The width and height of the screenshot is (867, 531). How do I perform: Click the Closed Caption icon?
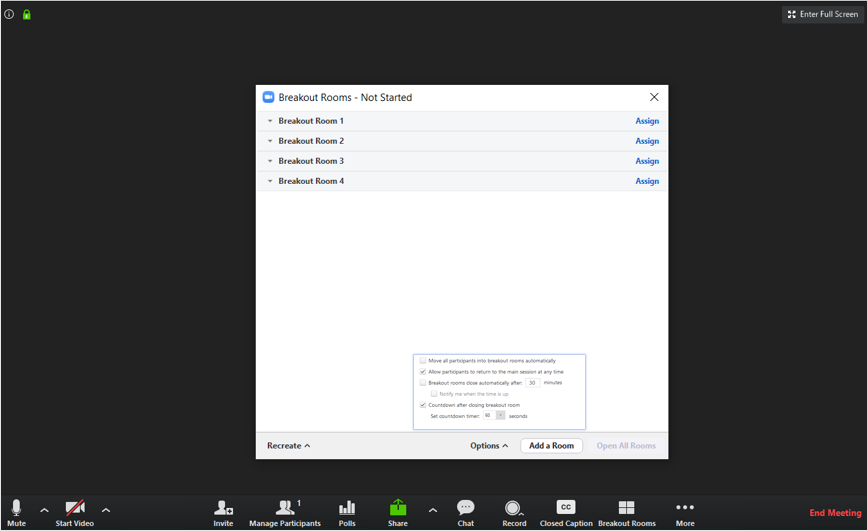(566, 509)
